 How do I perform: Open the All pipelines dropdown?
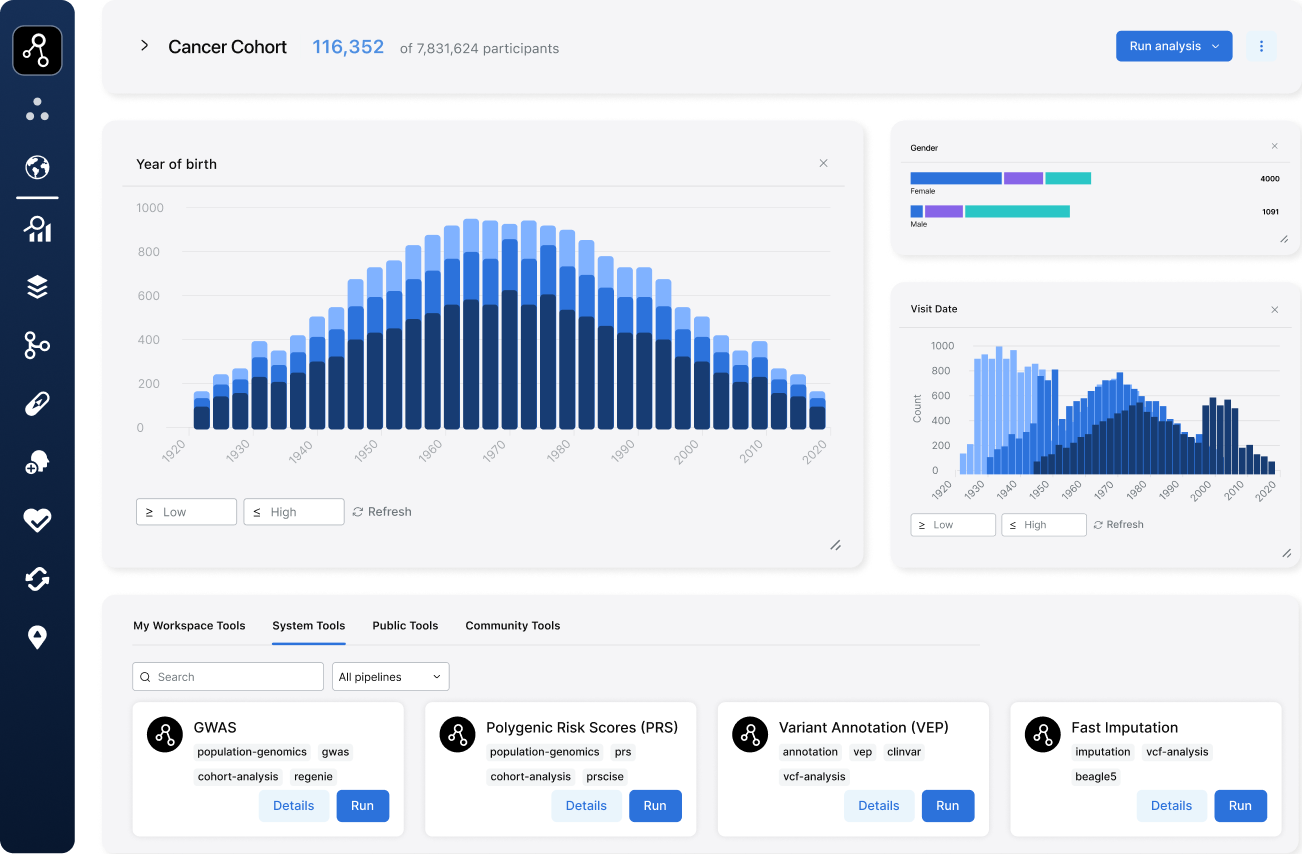390,677
